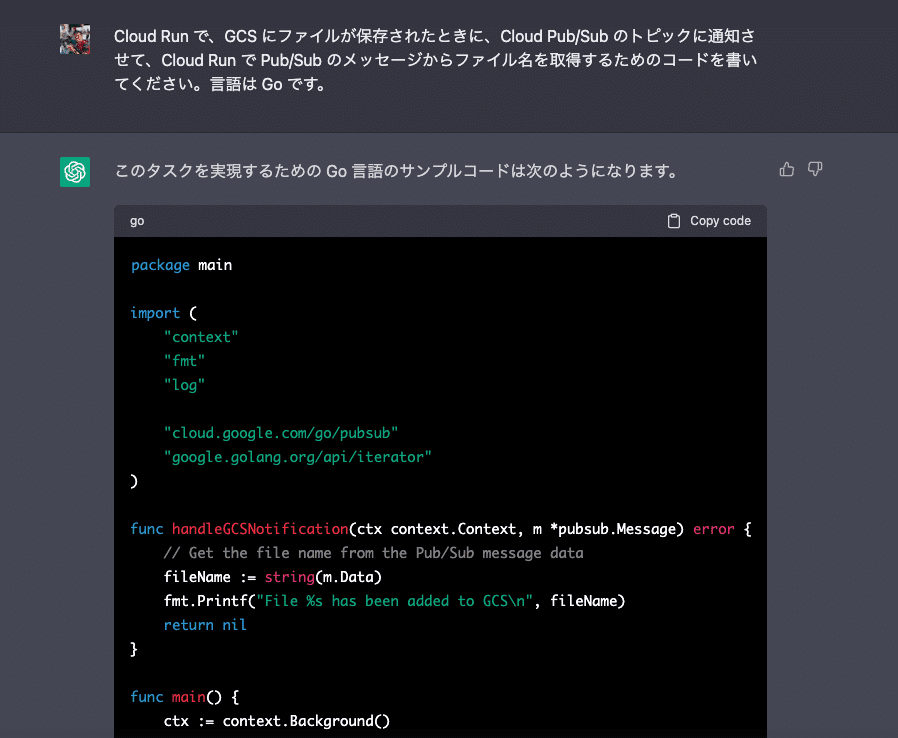Viewport: 898px width, 738px height.
Task: Click the assistant's Japanese intro sentence
Action: point(397,171)
